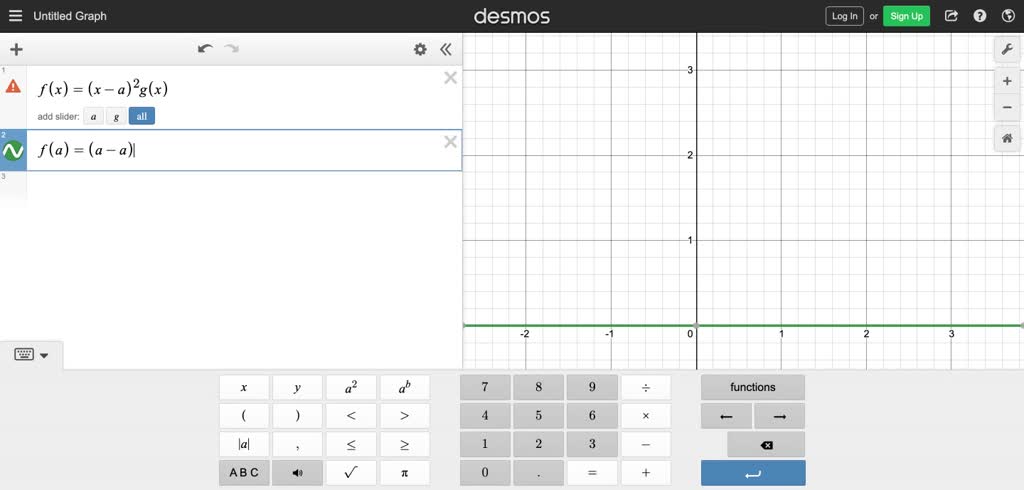Add slider for variable a
The height and width of the screenshot is (490, 1024).
(x=94, y=117)
